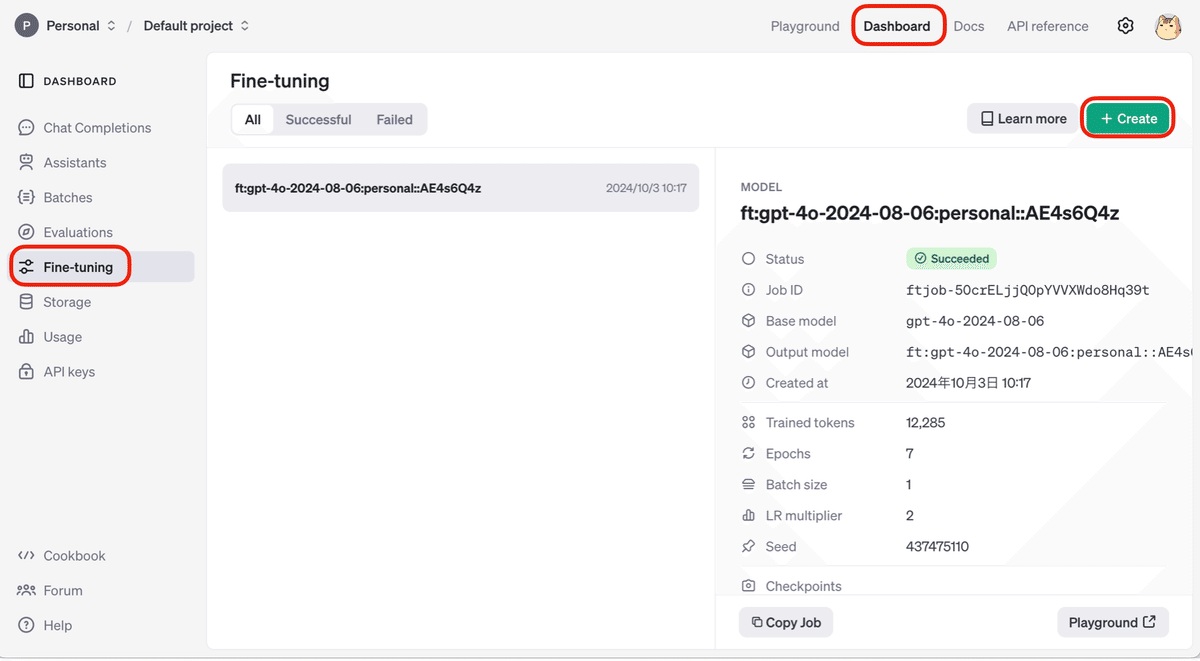The width and height of the screenshot is (1200, 661).
Task: Click the Assistants robot icon
Action: point(26,163)
